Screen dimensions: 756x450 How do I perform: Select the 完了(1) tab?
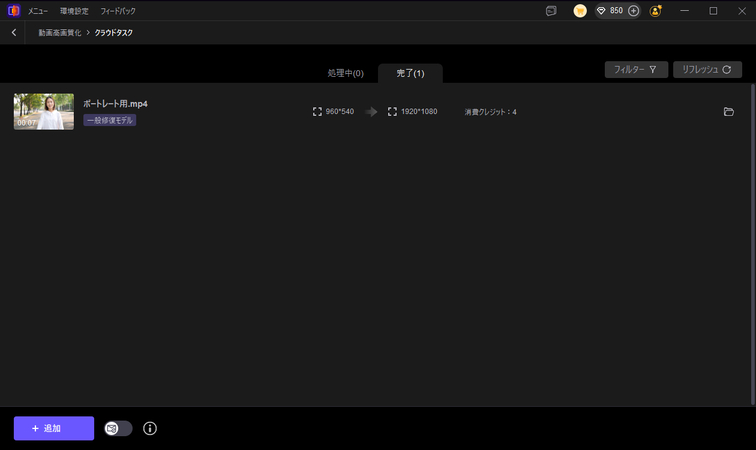(409, 74)
